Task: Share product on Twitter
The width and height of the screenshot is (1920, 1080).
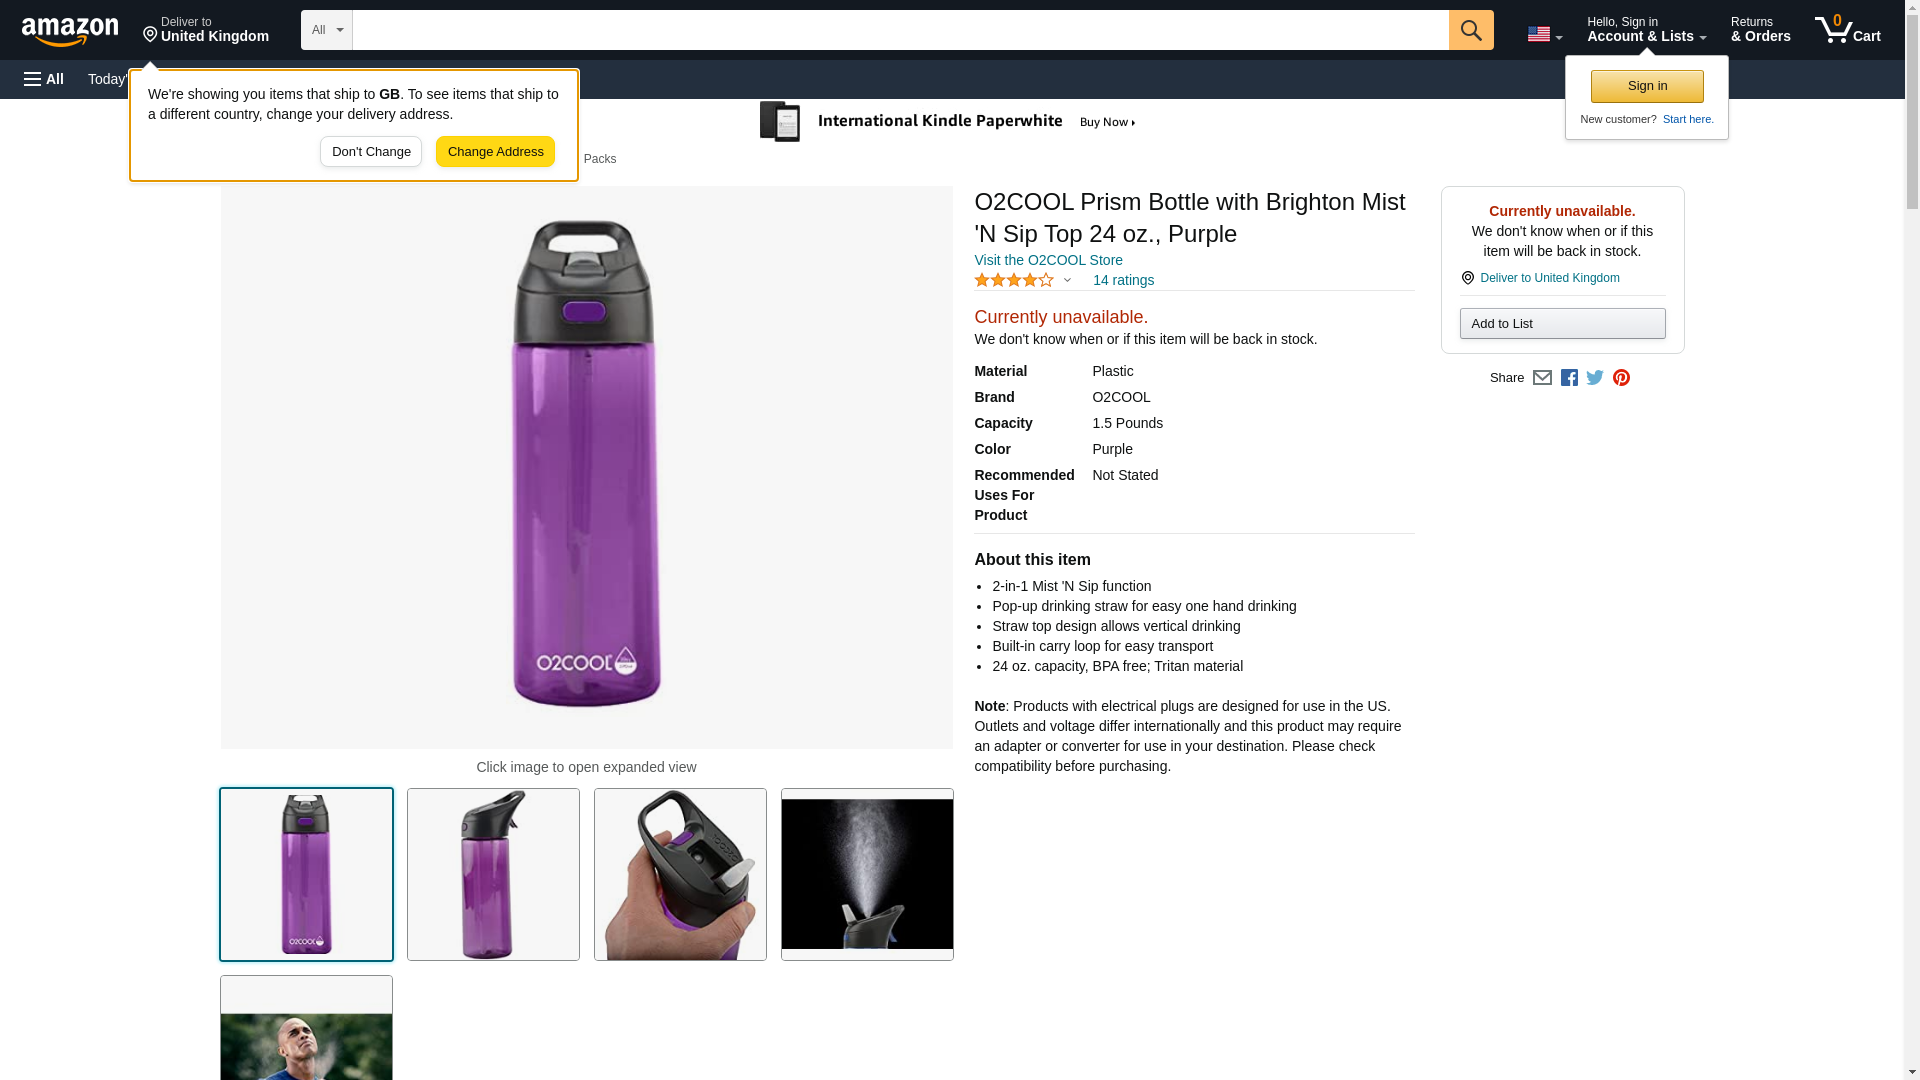Action: [1595, 378]
